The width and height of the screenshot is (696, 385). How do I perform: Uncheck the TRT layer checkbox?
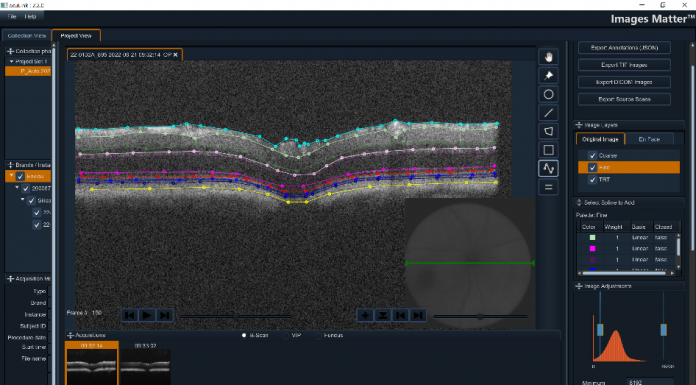tap(592, 179)
